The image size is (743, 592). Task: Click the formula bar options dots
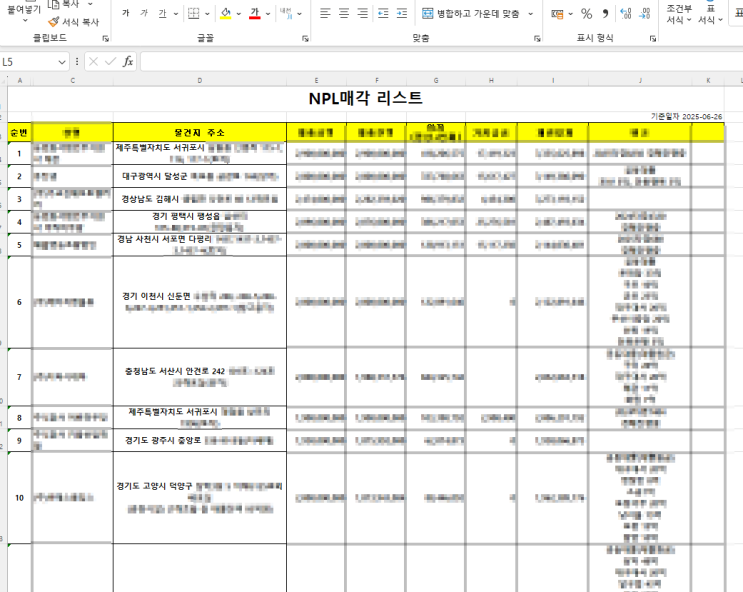coord(77,62)
